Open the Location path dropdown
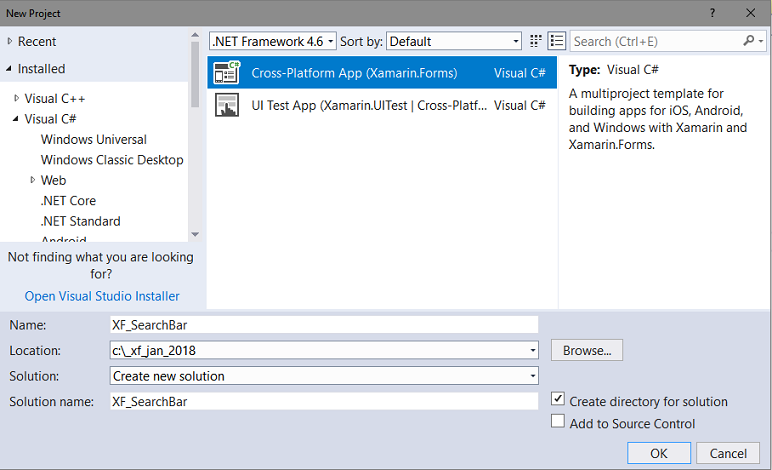 533,350
